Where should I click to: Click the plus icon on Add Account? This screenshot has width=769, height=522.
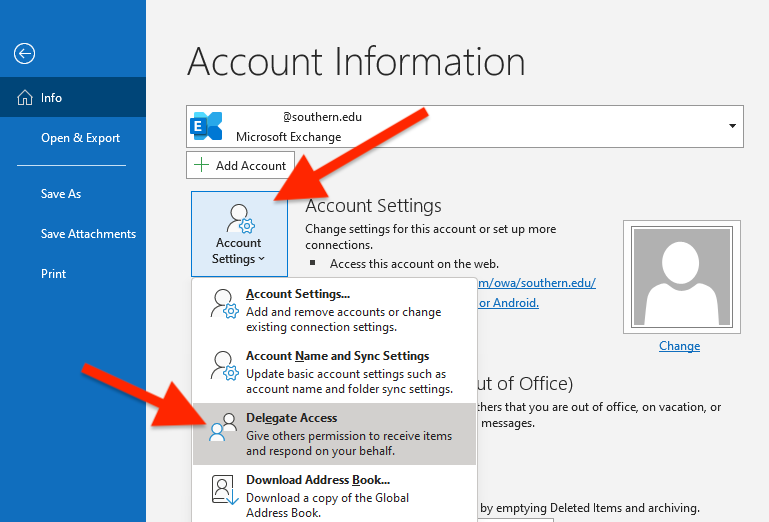tap(202, 166)
